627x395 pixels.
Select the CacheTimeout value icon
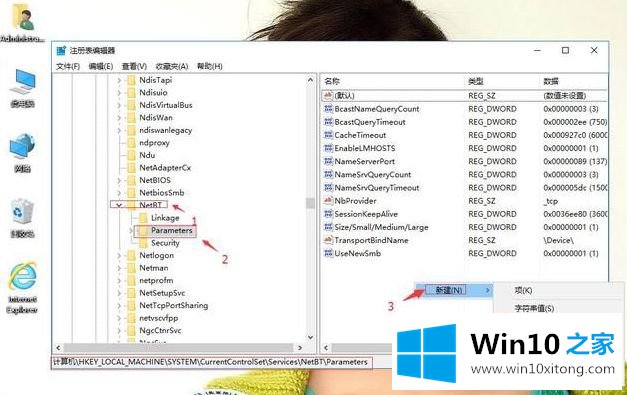(328, 135)
